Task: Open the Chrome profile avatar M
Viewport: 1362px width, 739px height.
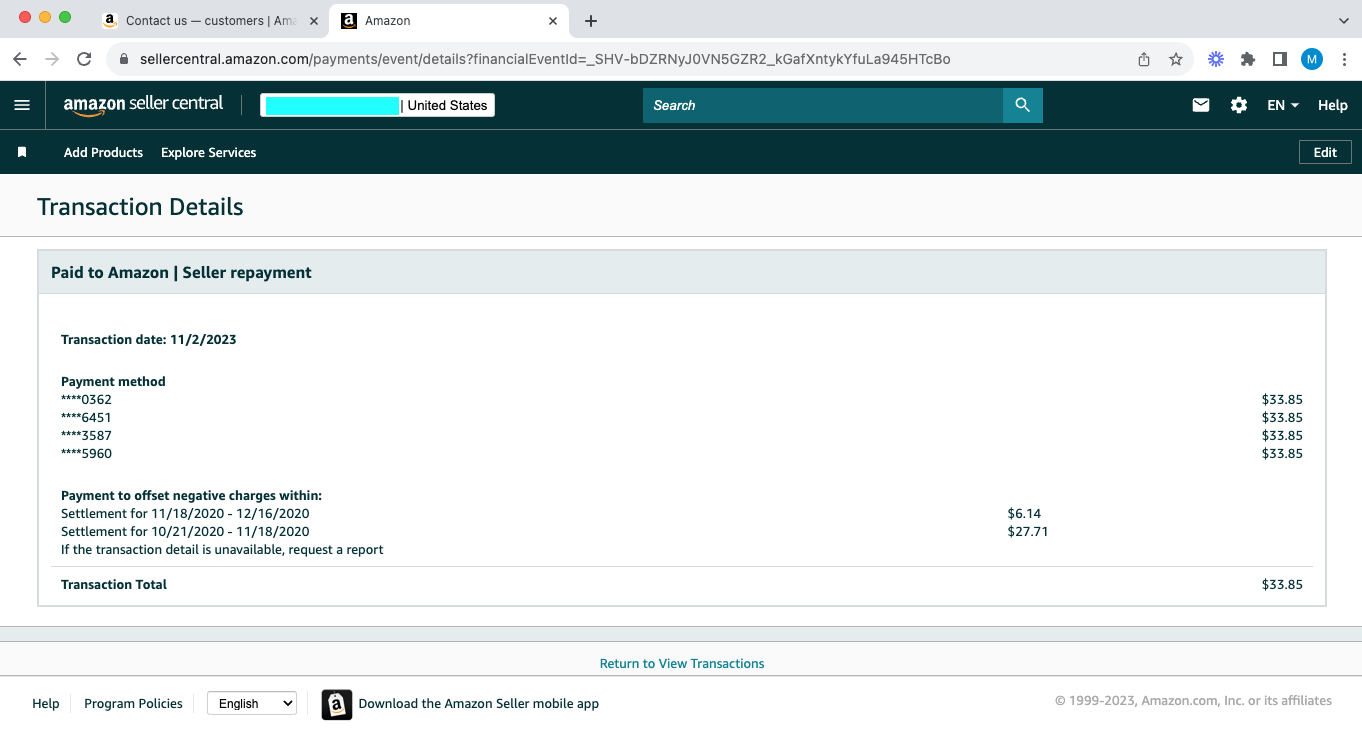Action: (x=1312, y=59)
